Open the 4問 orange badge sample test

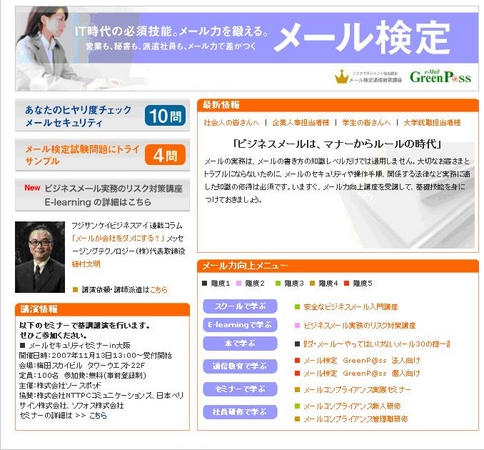click(165, 155)
